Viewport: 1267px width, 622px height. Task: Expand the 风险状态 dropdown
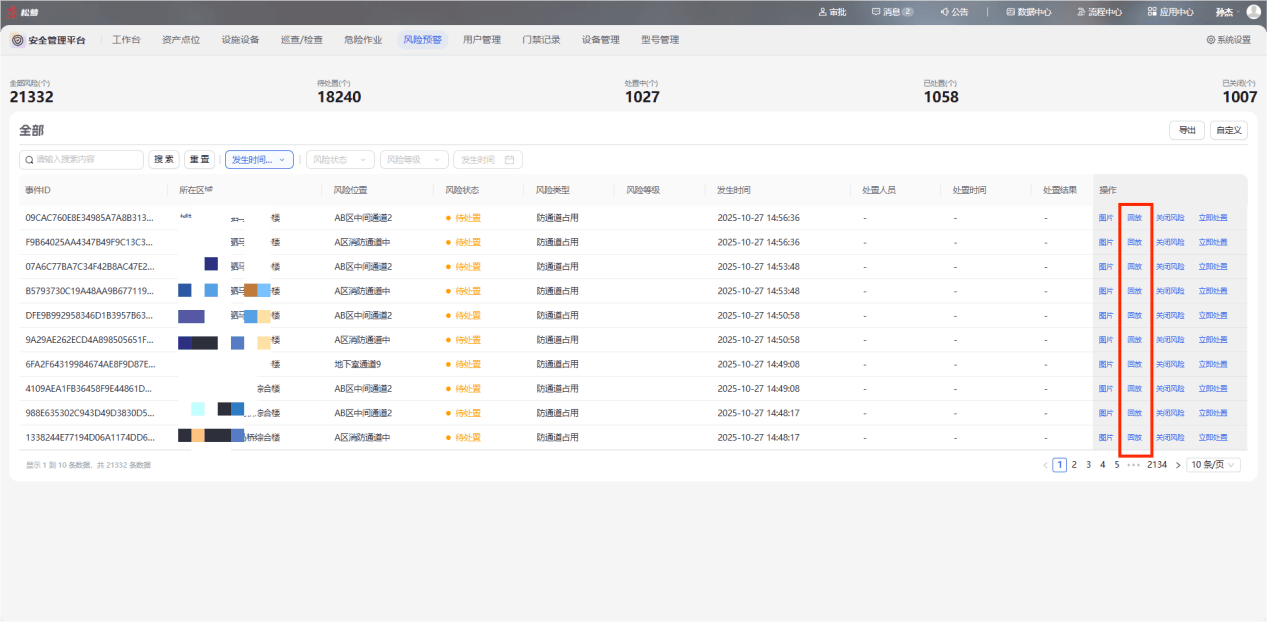click(340, 160)
